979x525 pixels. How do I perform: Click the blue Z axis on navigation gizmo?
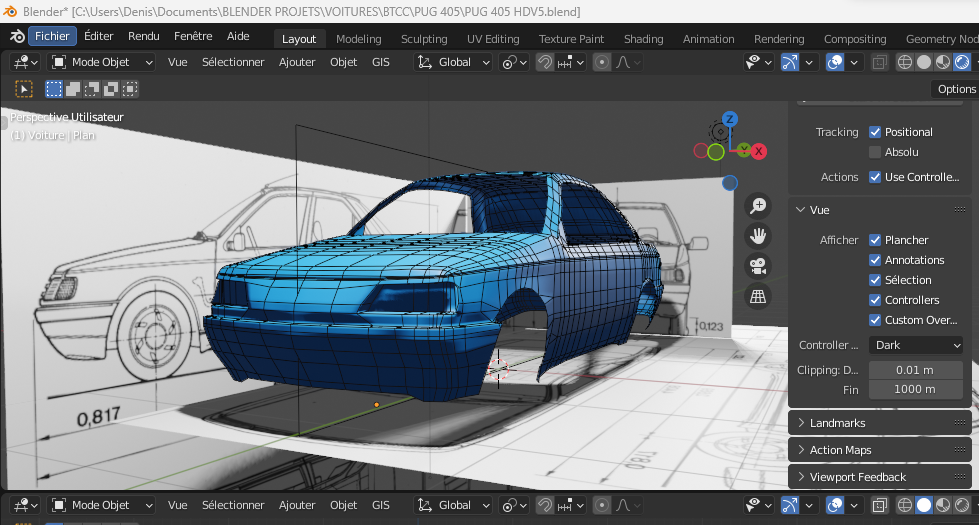click(x=729, y=119)
